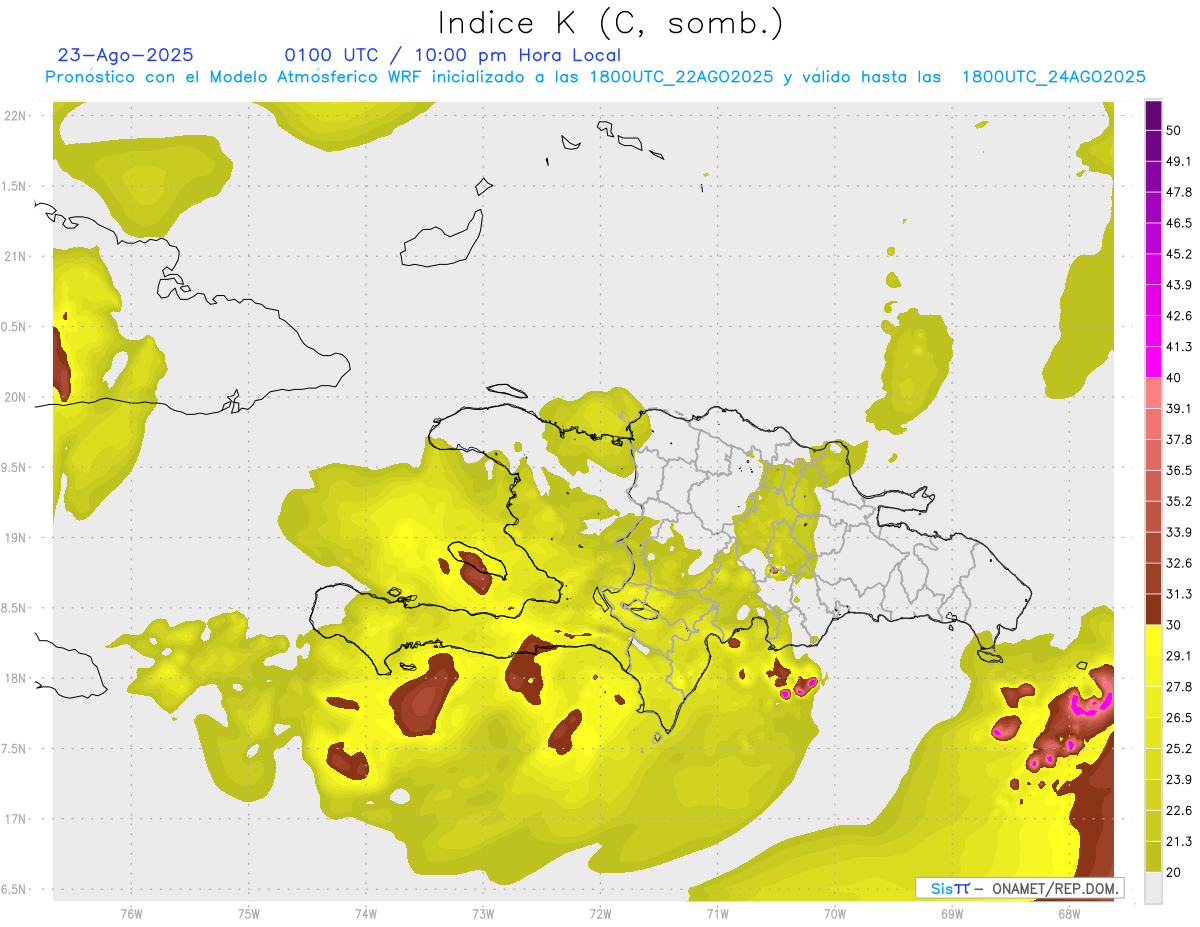Click the '73W' longitude axis label
Screen dimensions: 1200x927
tap(483, 913)
